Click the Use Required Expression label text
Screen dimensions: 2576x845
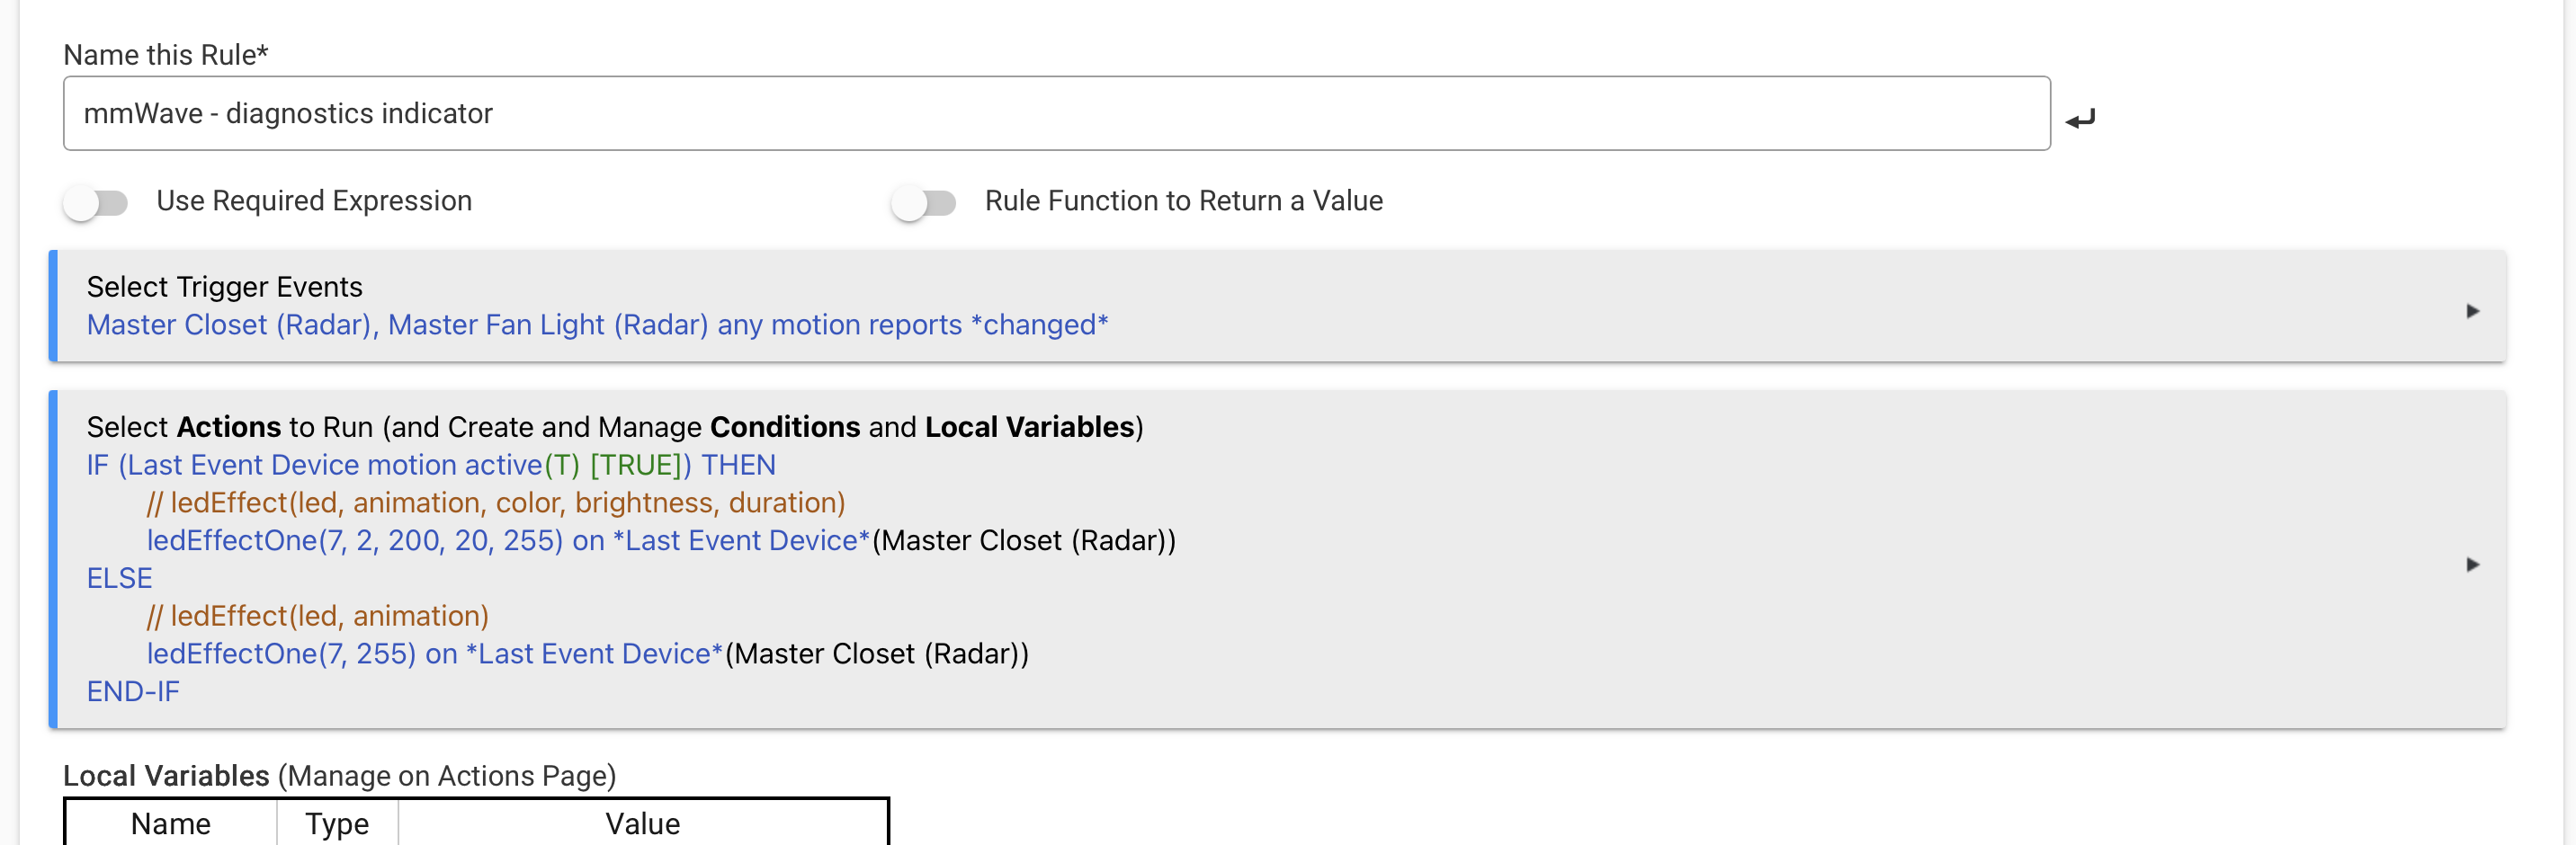(314, 201)
